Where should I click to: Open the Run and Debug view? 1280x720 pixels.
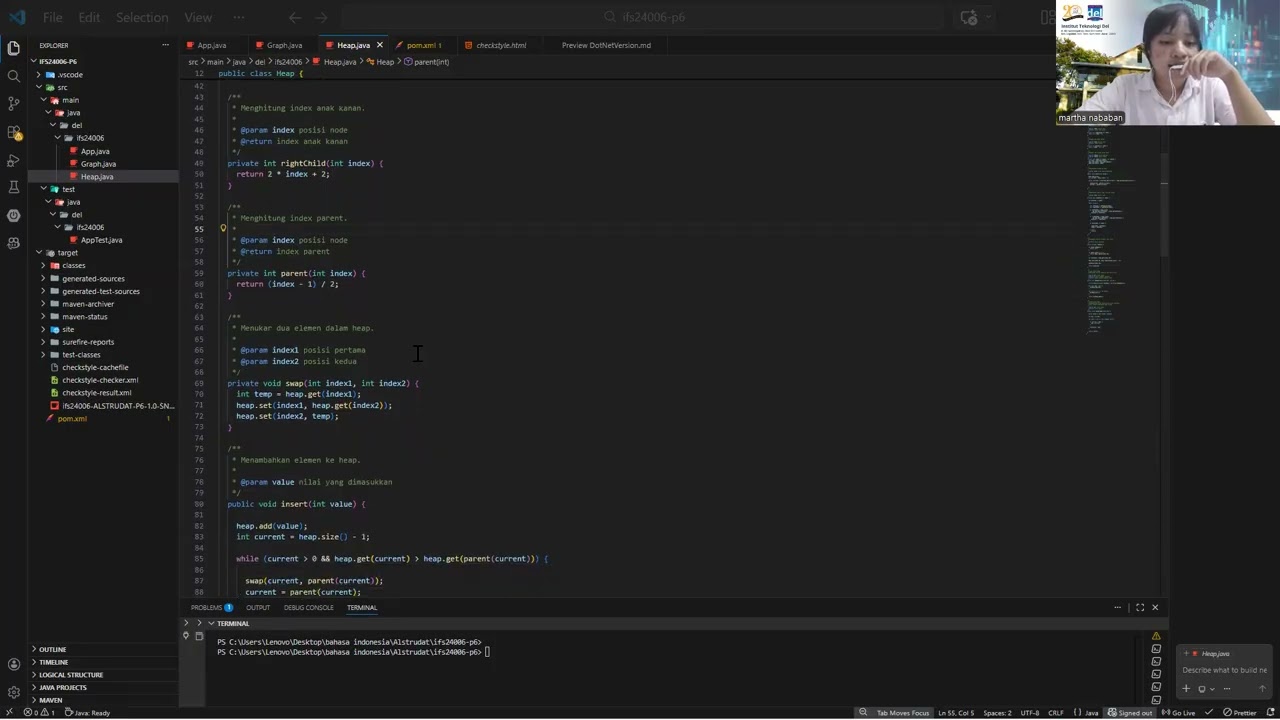coord(14,160)
